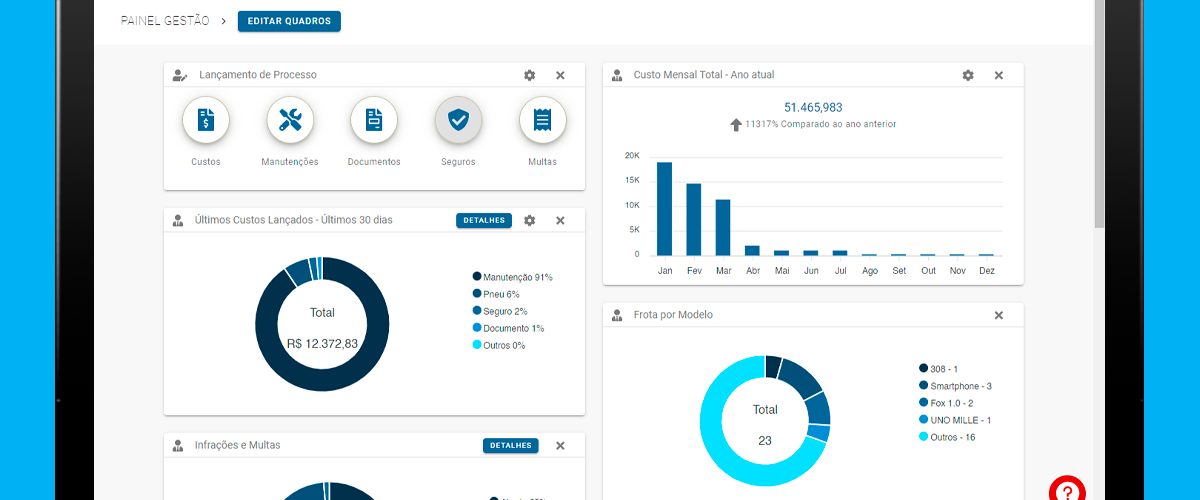
Task: Toggle Seguro 2% legend entry
Action: pyautogui.click(x=500, y=311)
